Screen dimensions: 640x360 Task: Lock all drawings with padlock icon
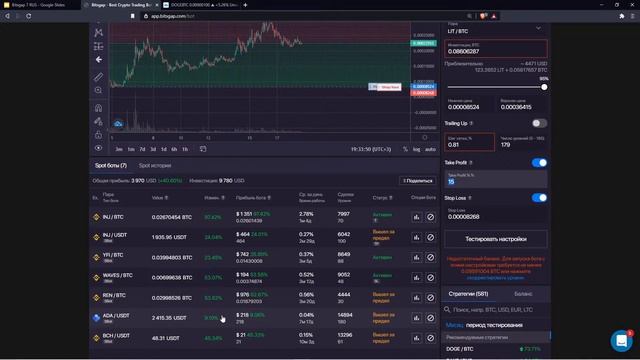pos(98,135)
